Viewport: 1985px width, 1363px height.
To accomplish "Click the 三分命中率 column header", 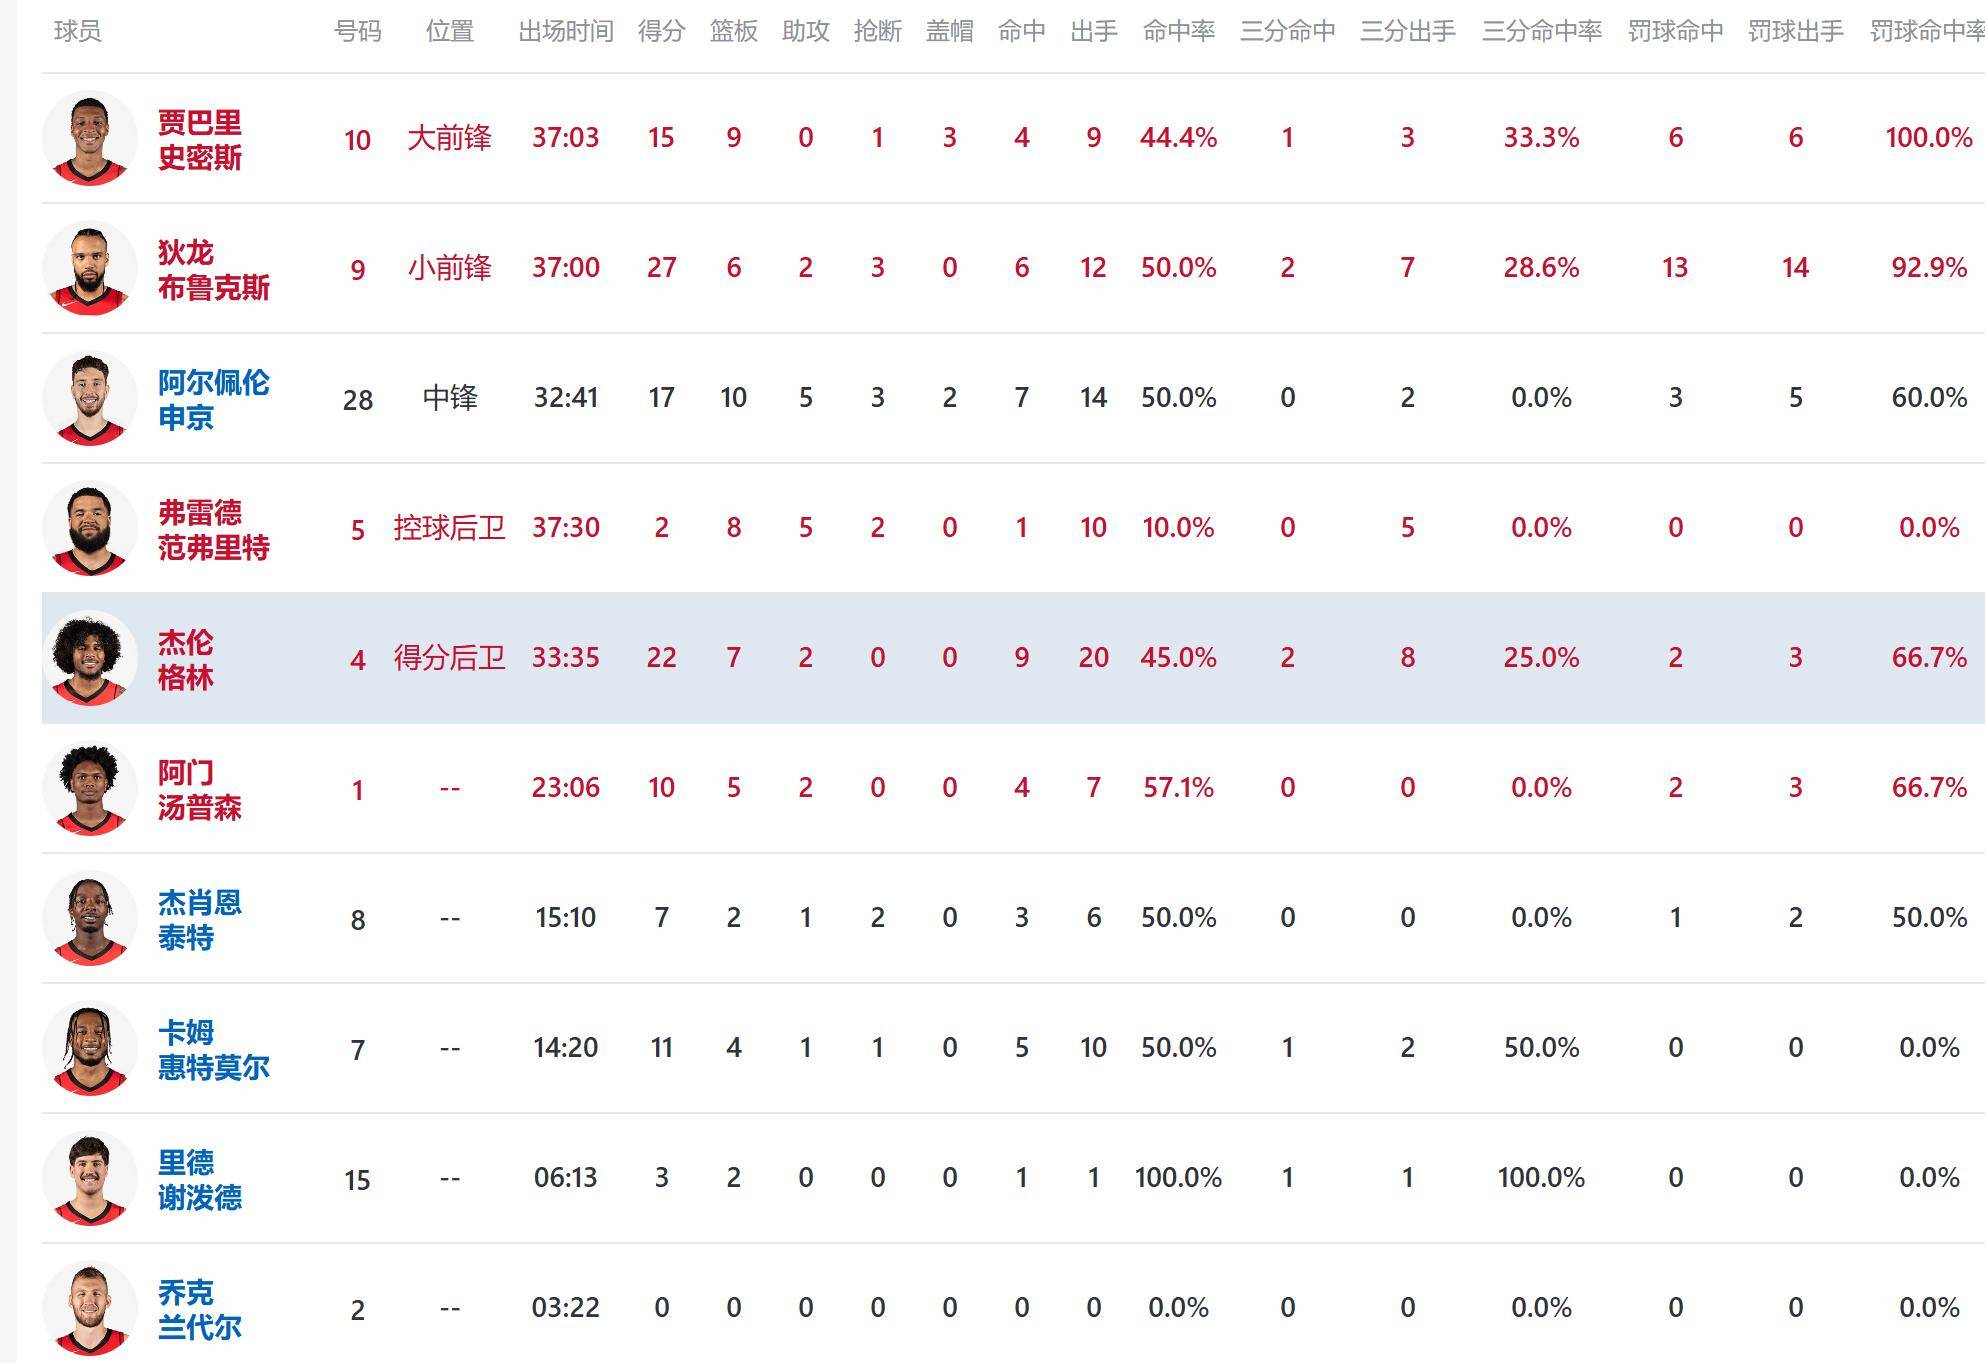I will click(x=1541, y=32).
